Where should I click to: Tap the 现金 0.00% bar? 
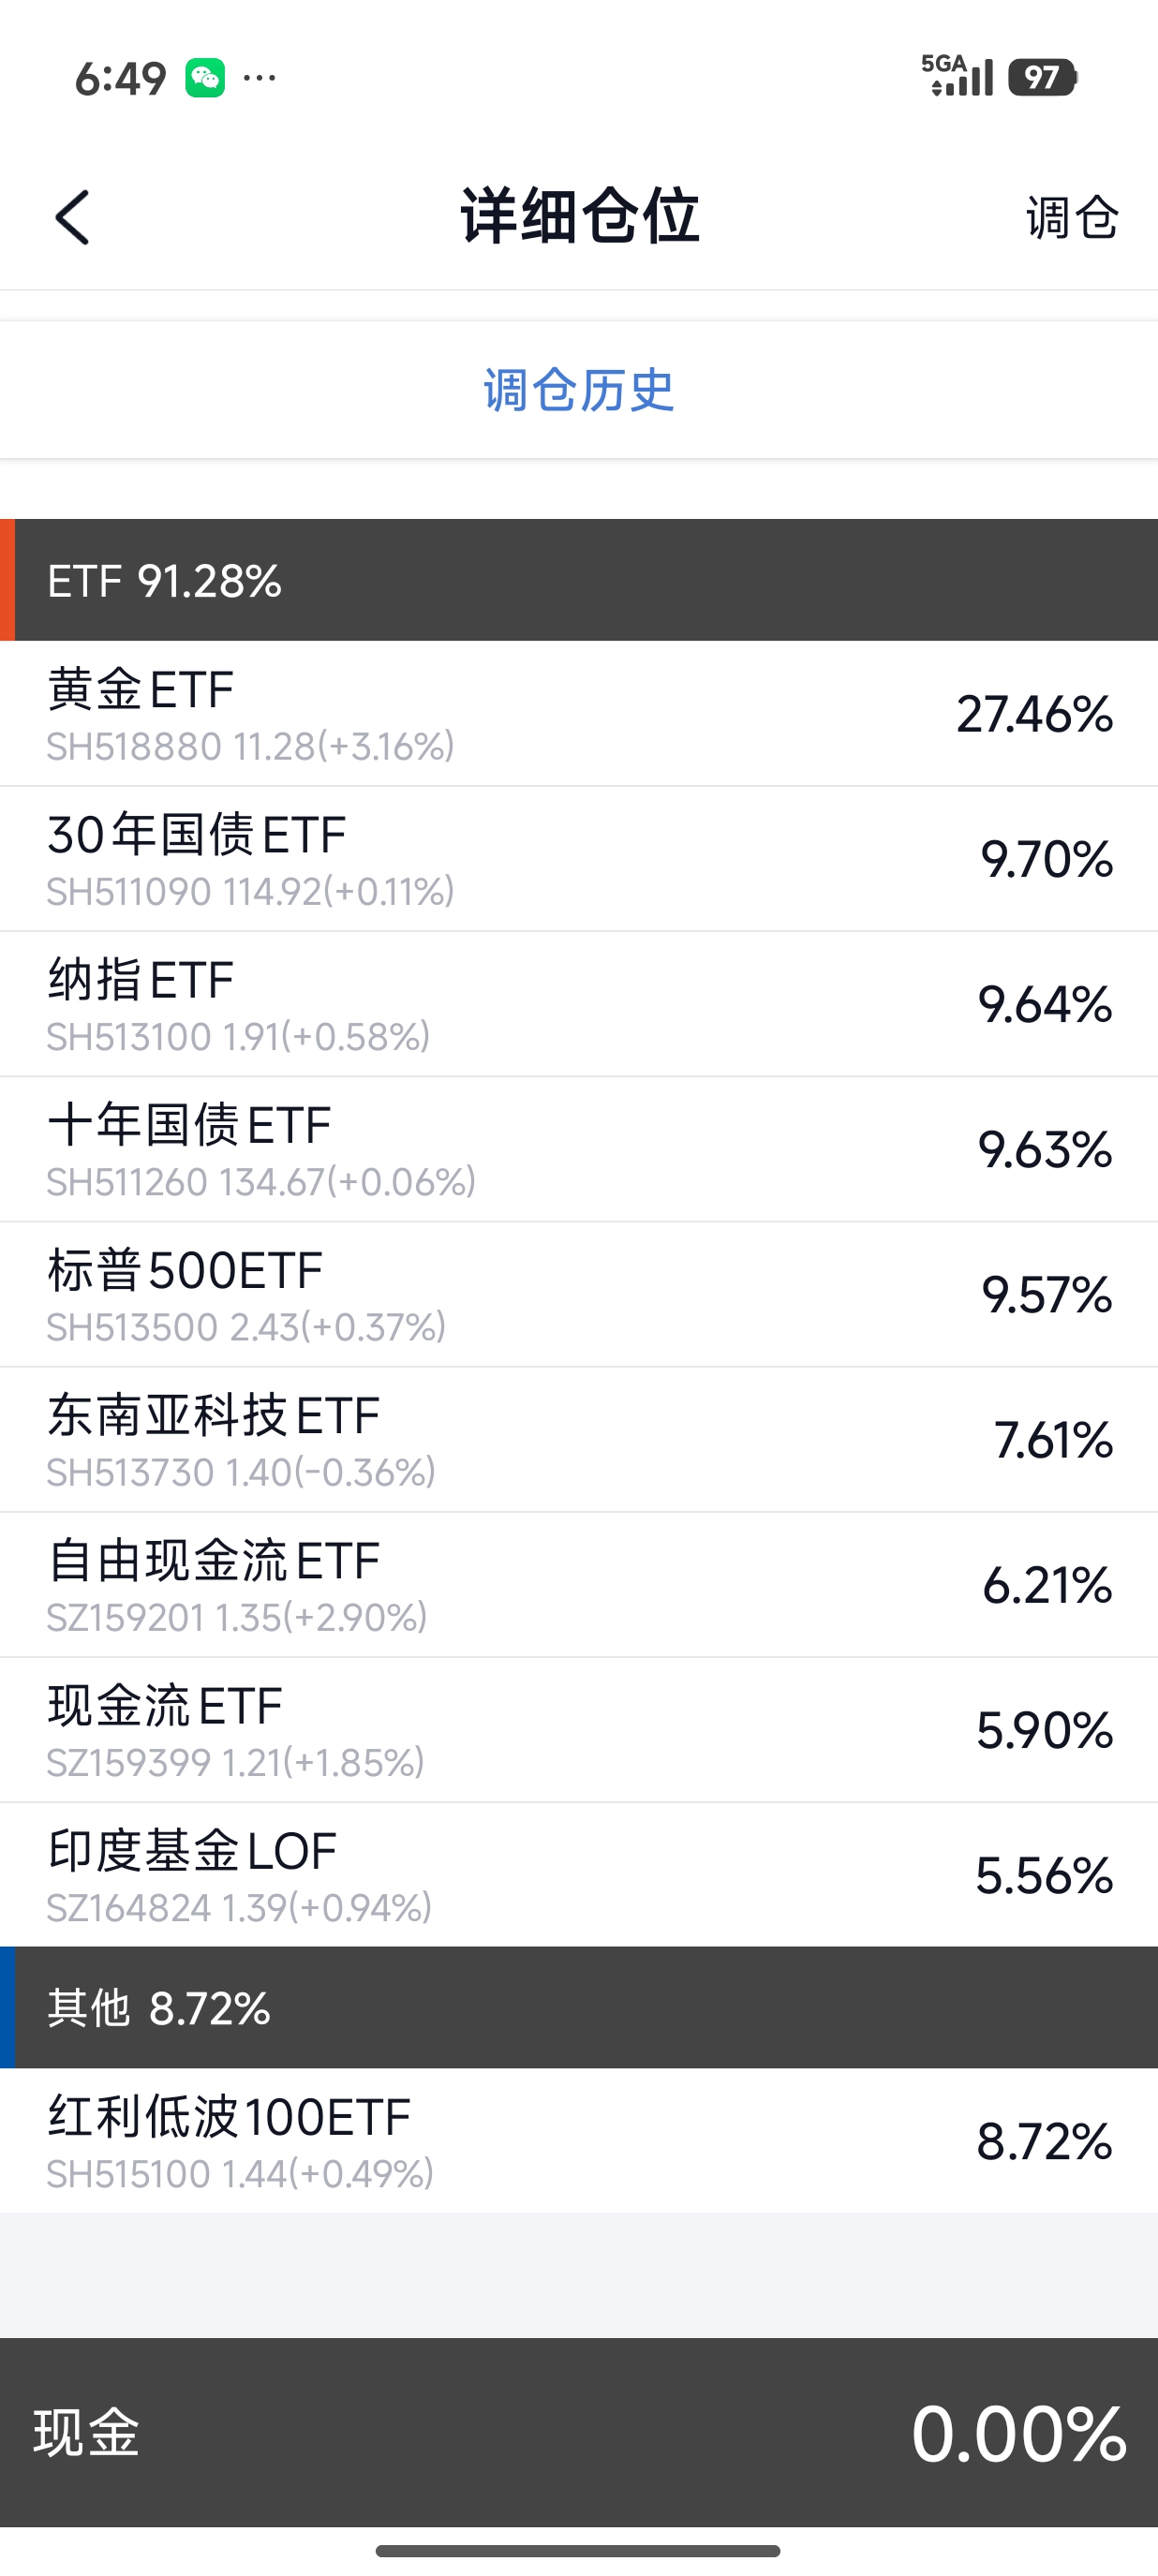[x=579, y=2432]
